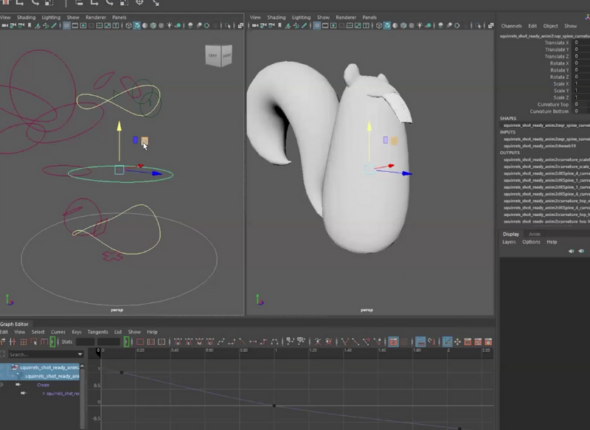Open Keys menu in Graph Editor
This screenshot has width=590, height=430.
pos(76,332)
